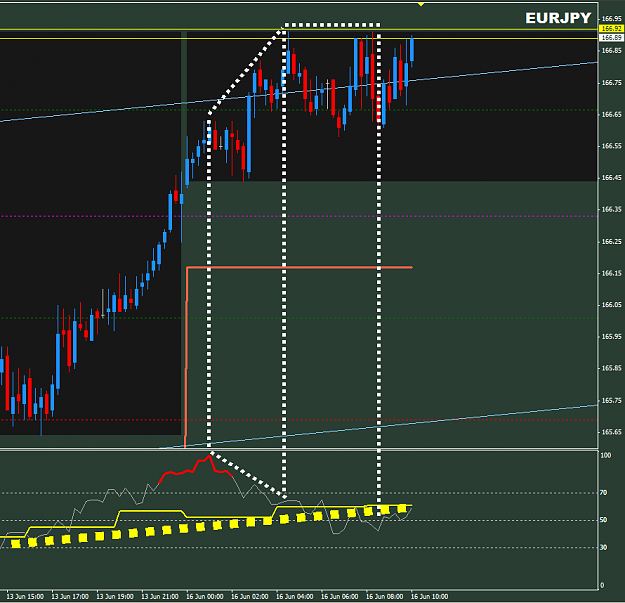The height and width of the screenshot is (603, 625).
Task: Click the 165.65 price axis label
Action: 611,432
